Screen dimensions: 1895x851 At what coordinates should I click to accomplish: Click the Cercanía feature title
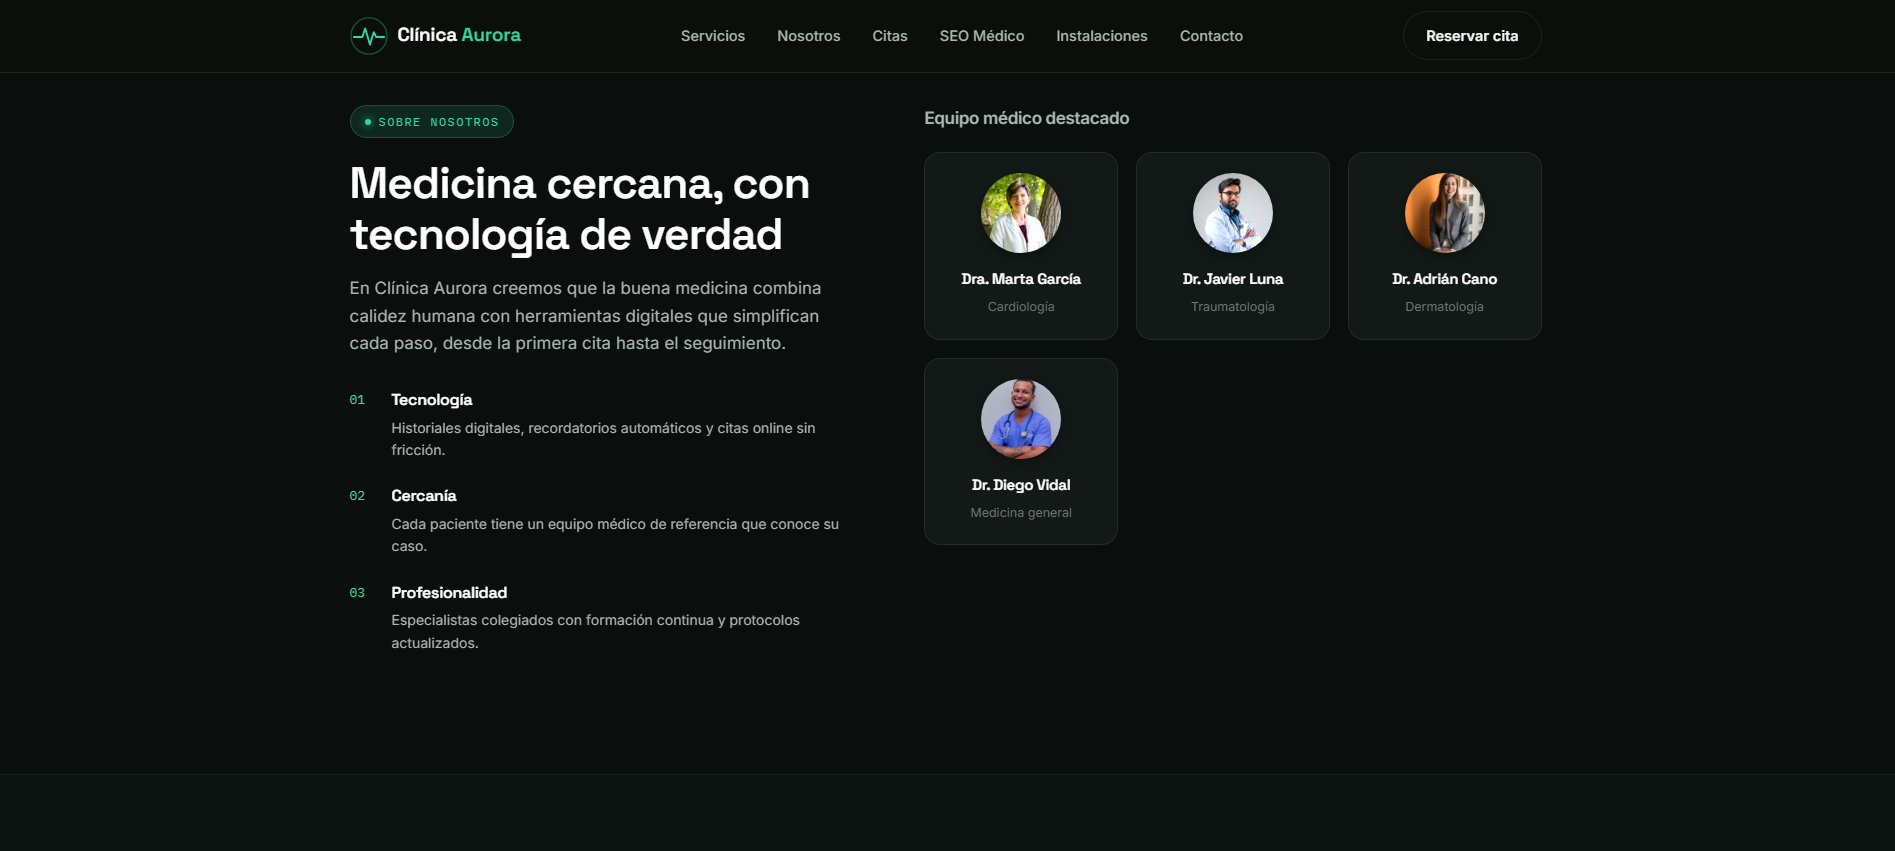pyautogui.click(x=424, y=496)
